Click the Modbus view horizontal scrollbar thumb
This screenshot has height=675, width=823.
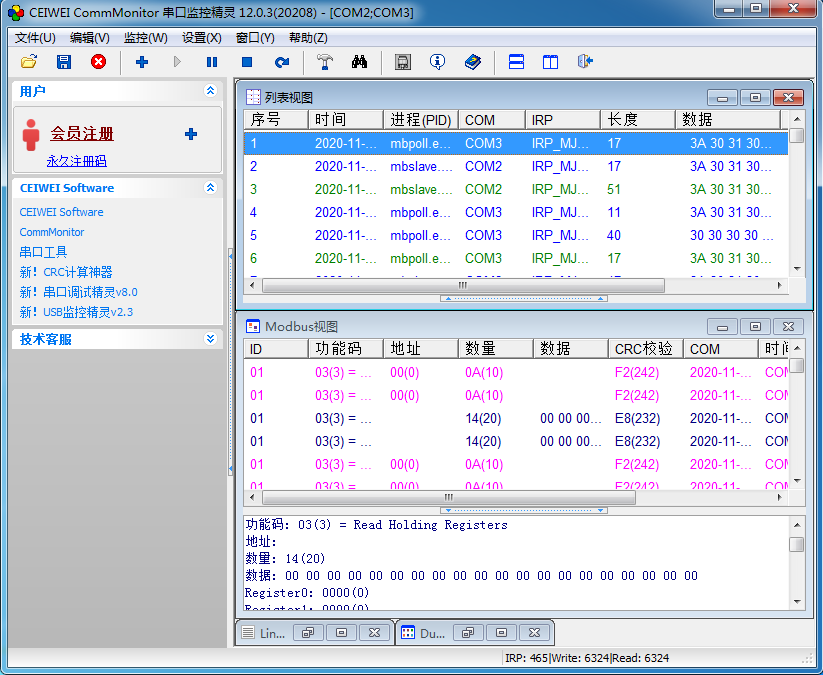coord(449,497)
